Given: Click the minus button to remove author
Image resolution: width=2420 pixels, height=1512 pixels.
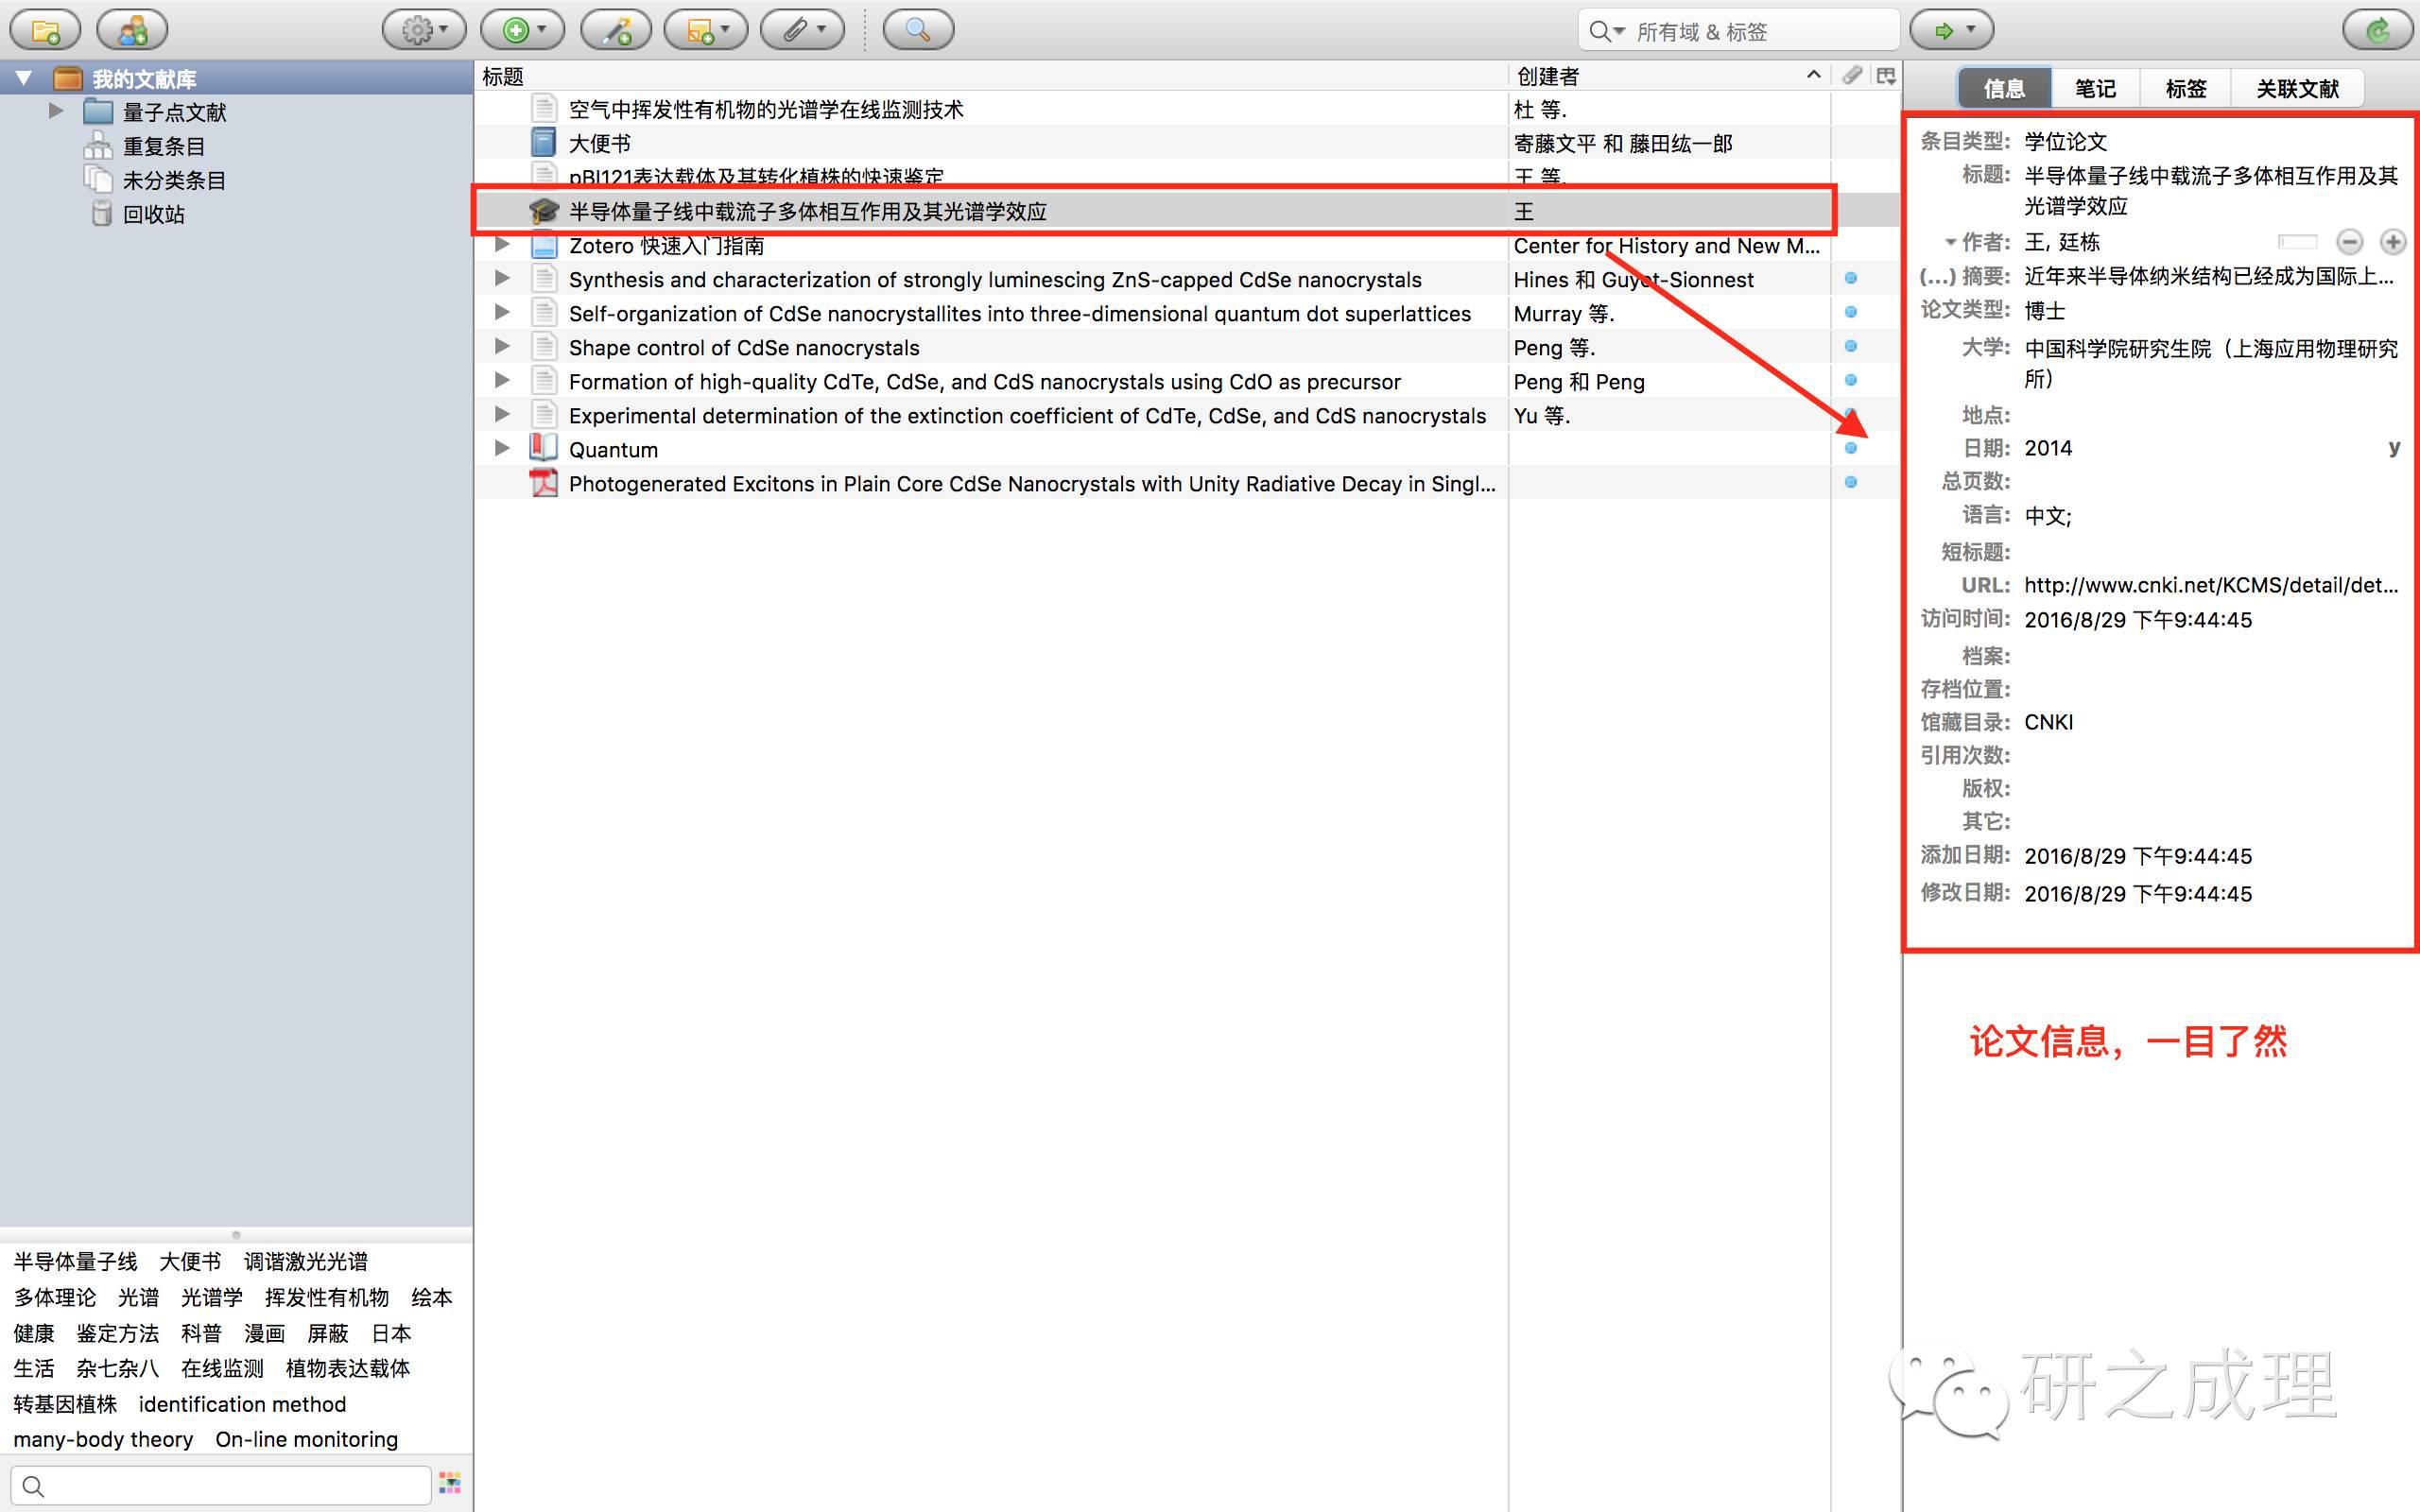Looking at the screenshot, I should click(2349, 241).
